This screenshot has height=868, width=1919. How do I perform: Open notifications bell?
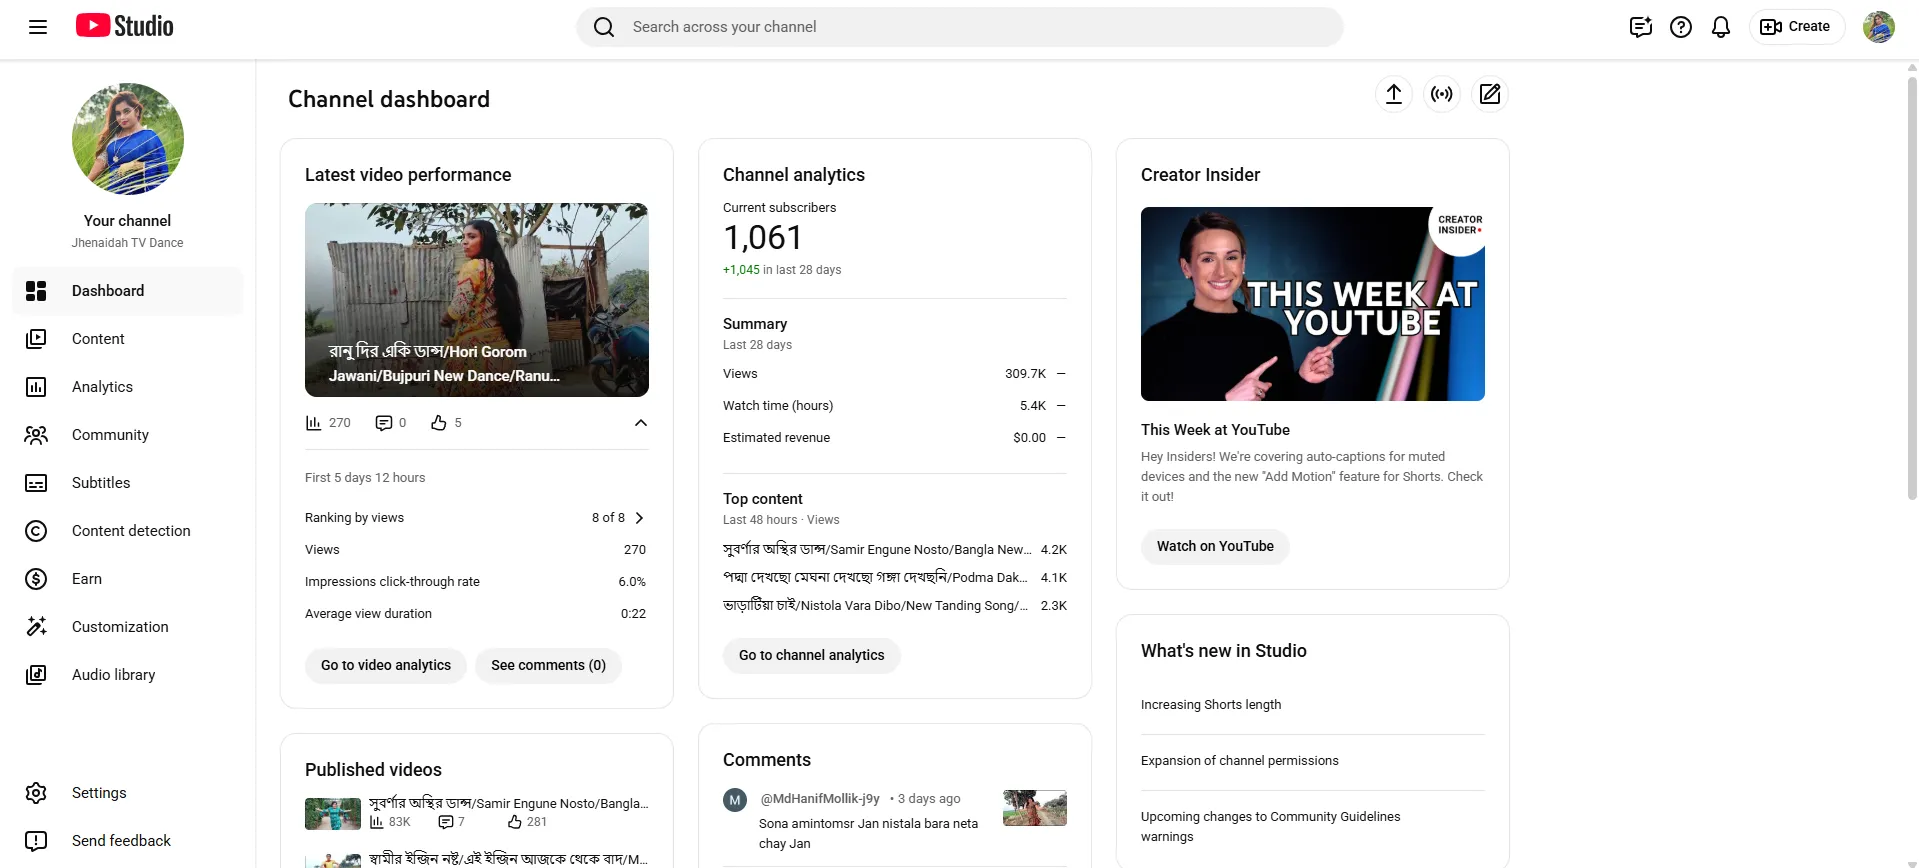(1721, 27)
